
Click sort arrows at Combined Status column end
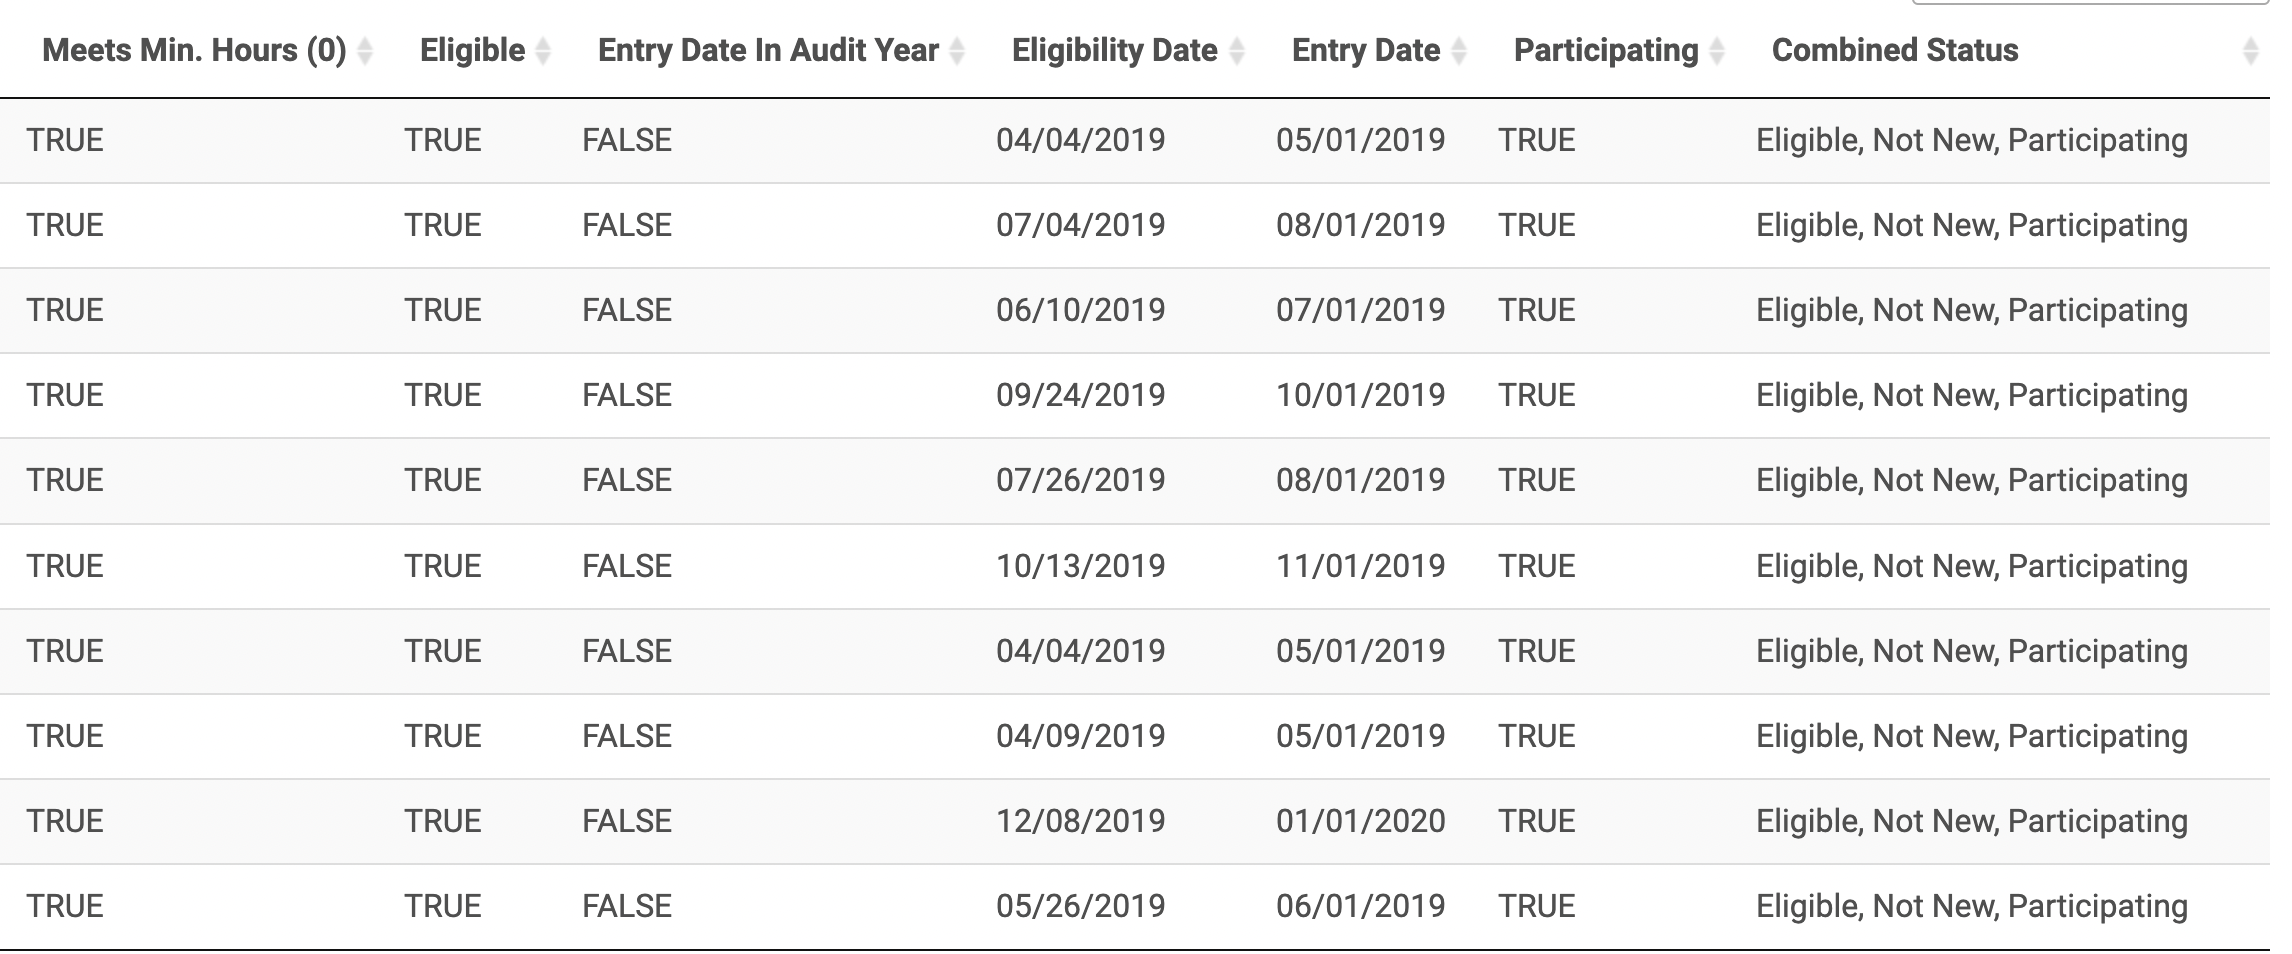coord(2251,51)
